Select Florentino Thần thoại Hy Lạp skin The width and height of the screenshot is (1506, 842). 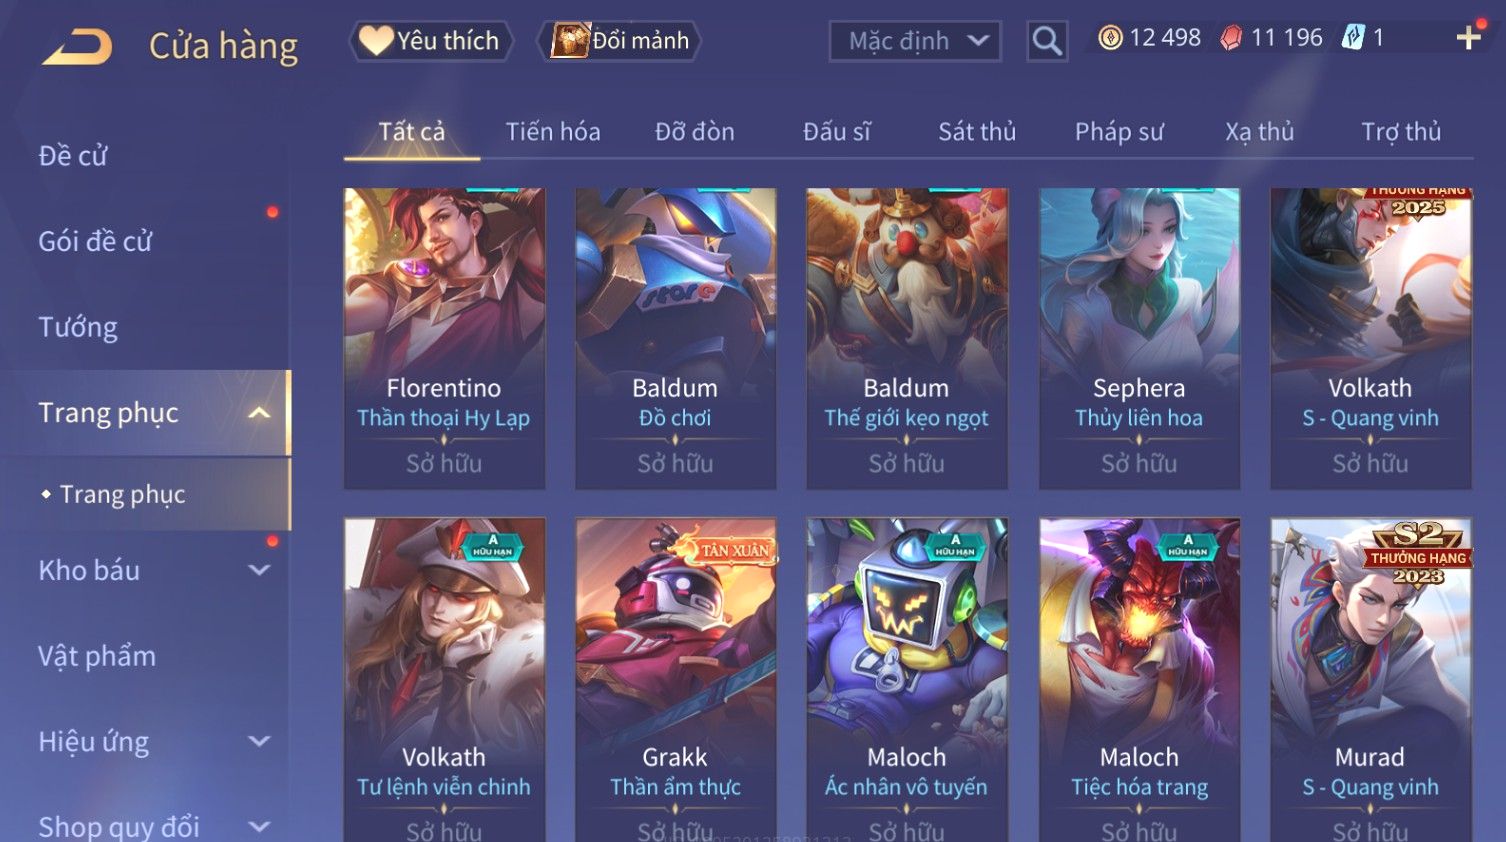coord(444,338)
